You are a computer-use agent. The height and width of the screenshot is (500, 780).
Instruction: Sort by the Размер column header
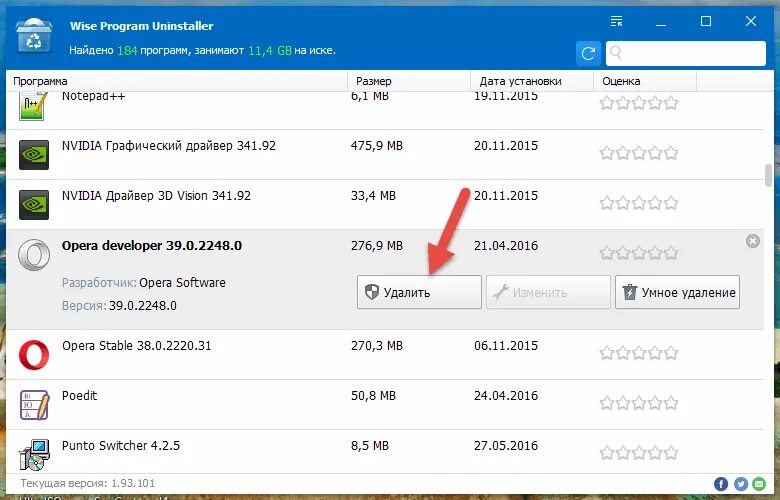(x=409, y=81)
